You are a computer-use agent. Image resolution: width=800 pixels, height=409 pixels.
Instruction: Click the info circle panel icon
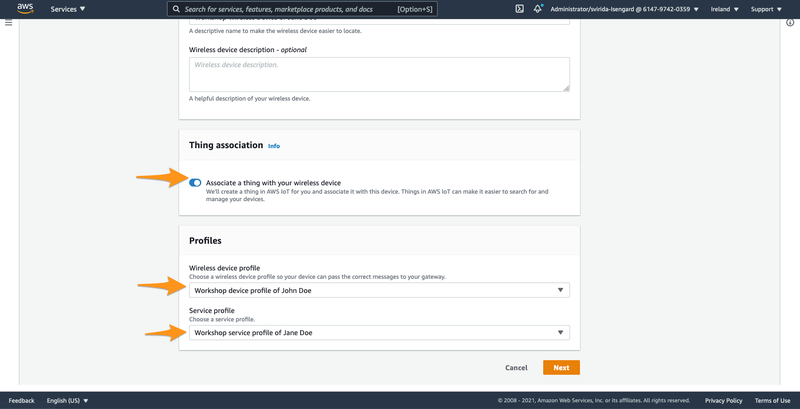point(791,23)
